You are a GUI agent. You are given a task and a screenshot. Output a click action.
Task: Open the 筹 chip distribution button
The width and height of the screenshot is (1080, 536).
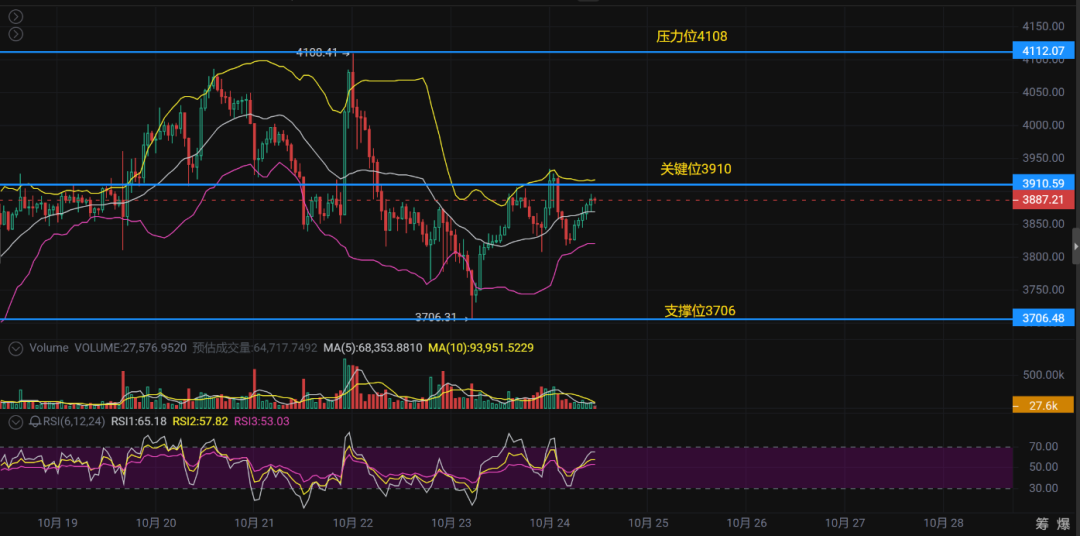pos(1042,523)
